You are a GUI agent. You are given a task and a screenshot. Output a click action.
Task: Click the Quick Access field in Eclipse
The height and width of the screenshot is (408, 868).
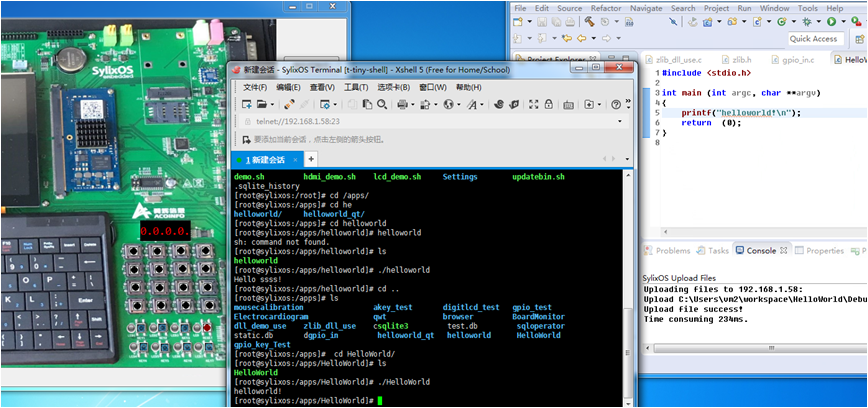click(x=817, y=39)
